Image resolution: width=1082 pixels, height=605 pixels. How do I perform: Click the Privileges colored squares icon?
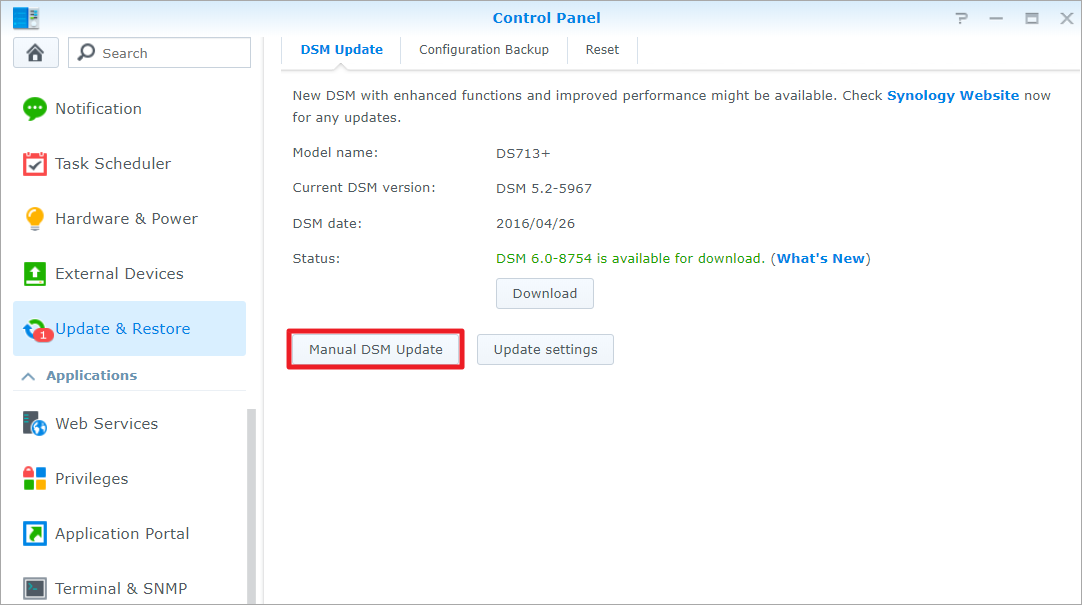pyautogui.click(x=35, y=479)
